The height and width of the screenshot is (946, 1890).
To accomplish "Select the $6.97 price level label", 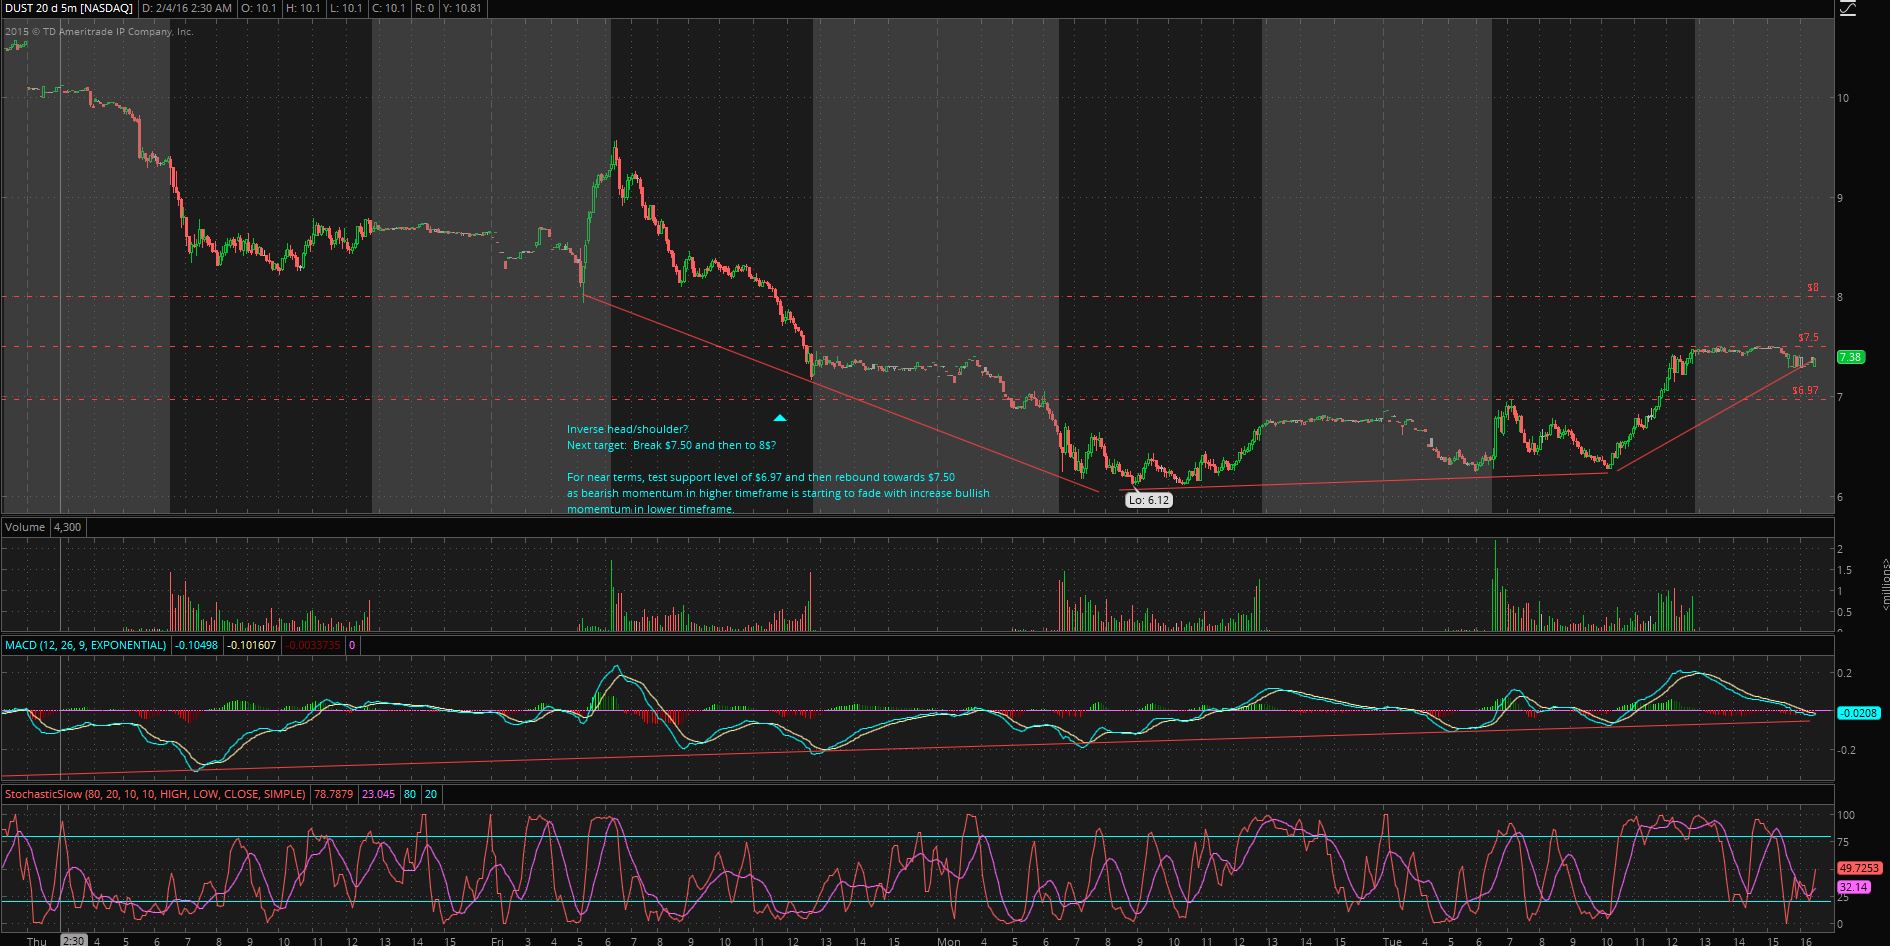I will pyautogui.click(x=1805, y=391).
